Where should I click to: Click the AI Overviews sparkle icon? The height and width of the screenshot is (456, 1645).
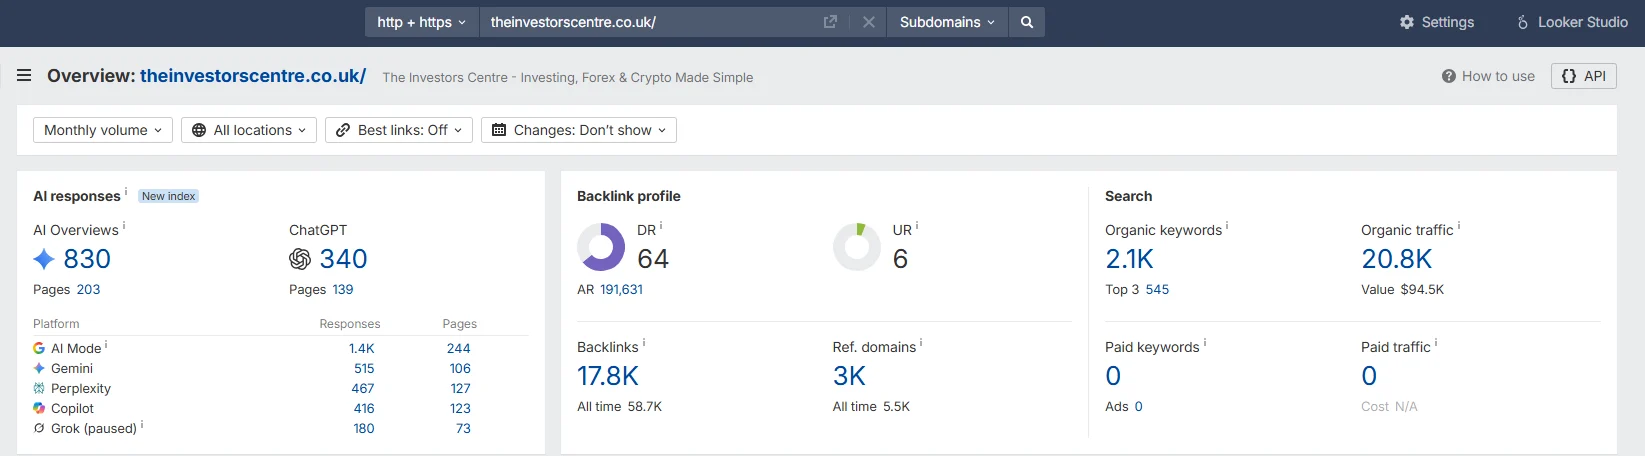coord(44,259)
